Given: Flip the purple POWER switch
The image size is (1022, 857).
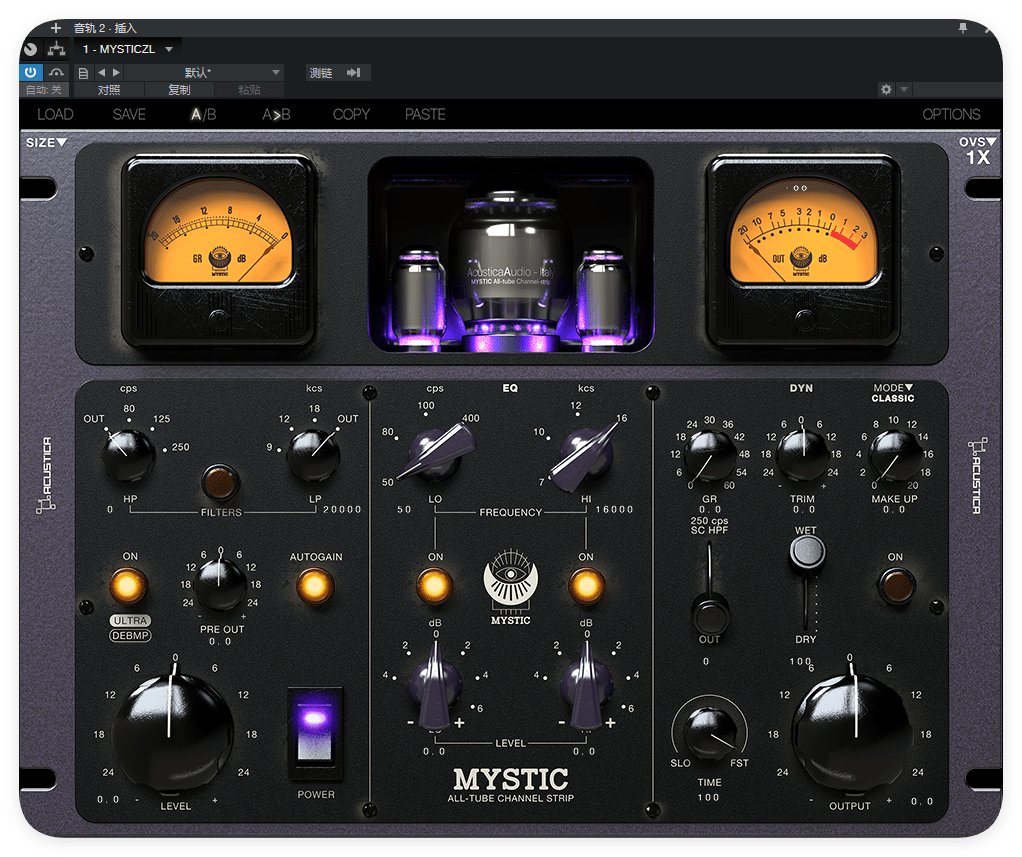Looking at the screenshot, I should (315, 733).
